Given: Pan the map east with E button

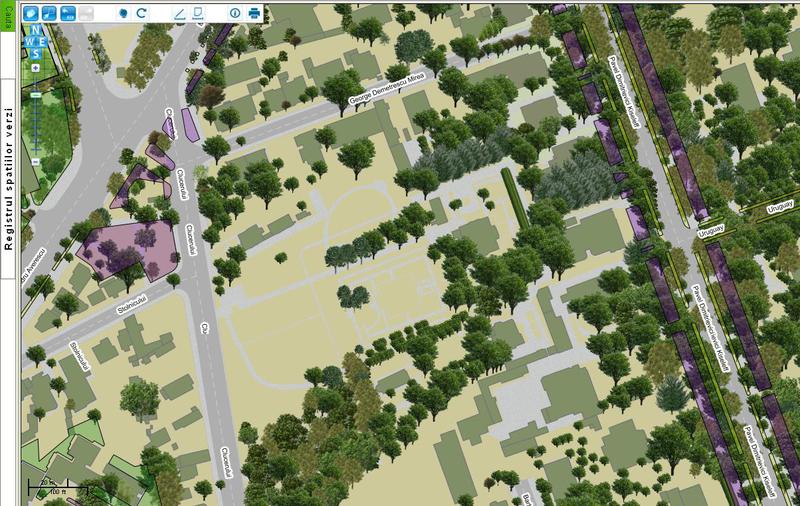Looking at the screenshot, I should (43, 42).
